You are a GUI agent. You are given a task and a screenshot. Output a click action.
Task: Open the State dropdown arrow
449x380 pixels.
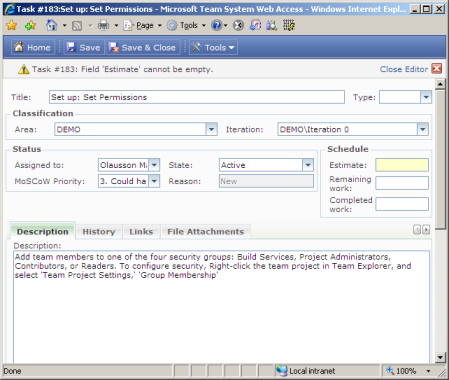pos(308,165)
